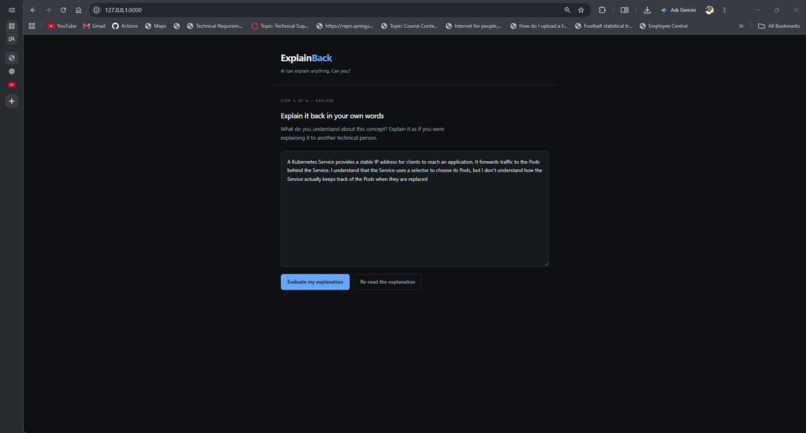Click the 127.0.0.1:8000 address bar
Screen dimensions: 806x433
[x=329, y=10]
